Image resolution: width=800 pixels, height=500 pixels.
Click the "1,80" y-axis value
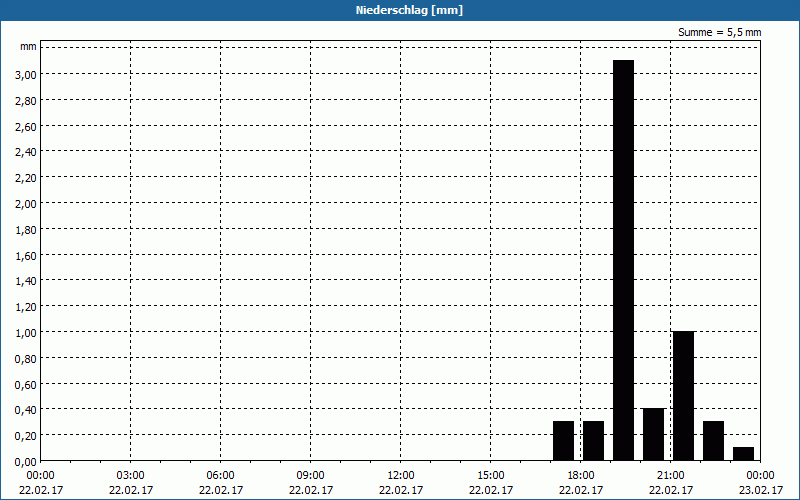26,230
